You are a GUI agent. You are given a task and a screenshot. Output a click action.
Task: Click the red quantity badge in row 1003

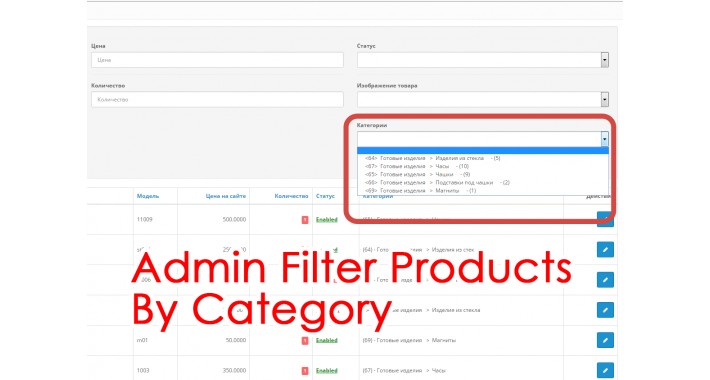pyautogui.click(x=305, y=370)
